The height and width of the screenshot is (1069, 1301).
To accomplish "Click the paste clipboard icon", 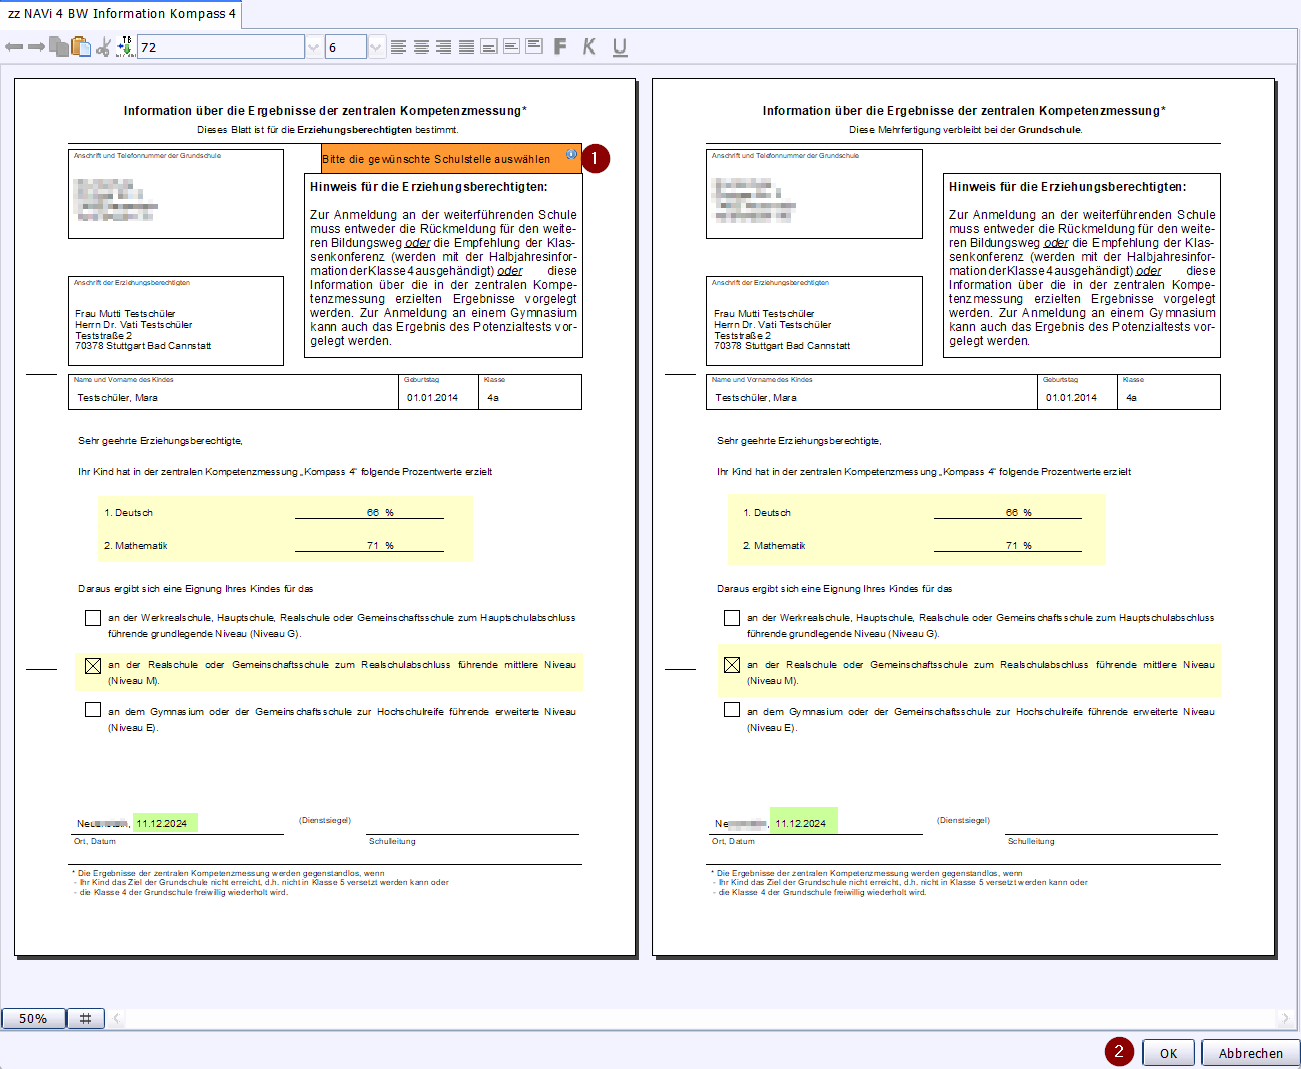I will point(81,47).
